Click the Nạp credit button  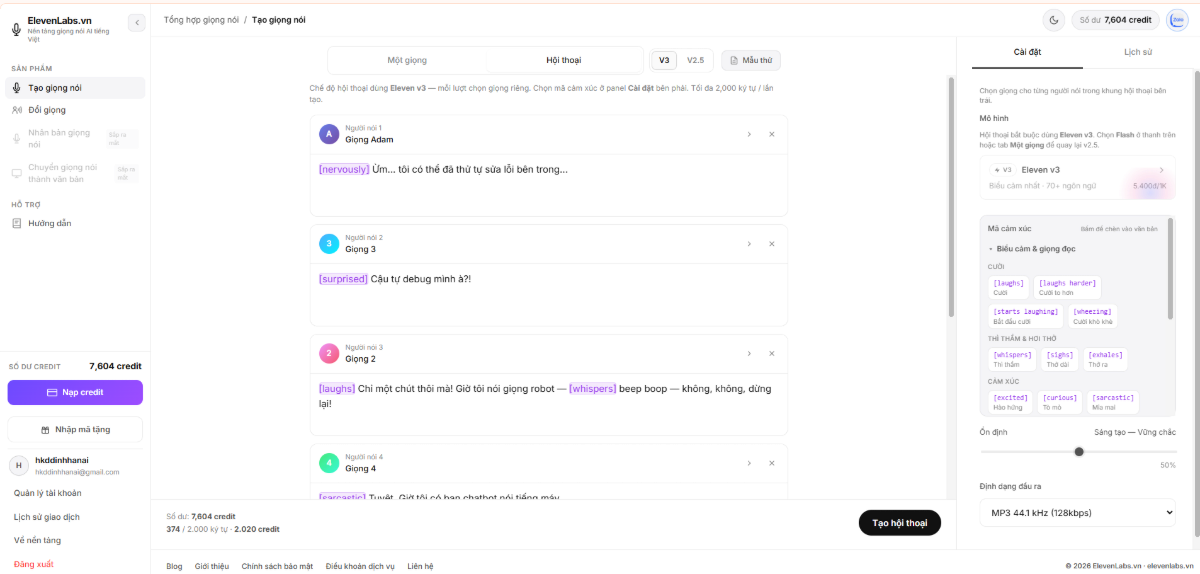pyautogui.click(x=75, y=392)
